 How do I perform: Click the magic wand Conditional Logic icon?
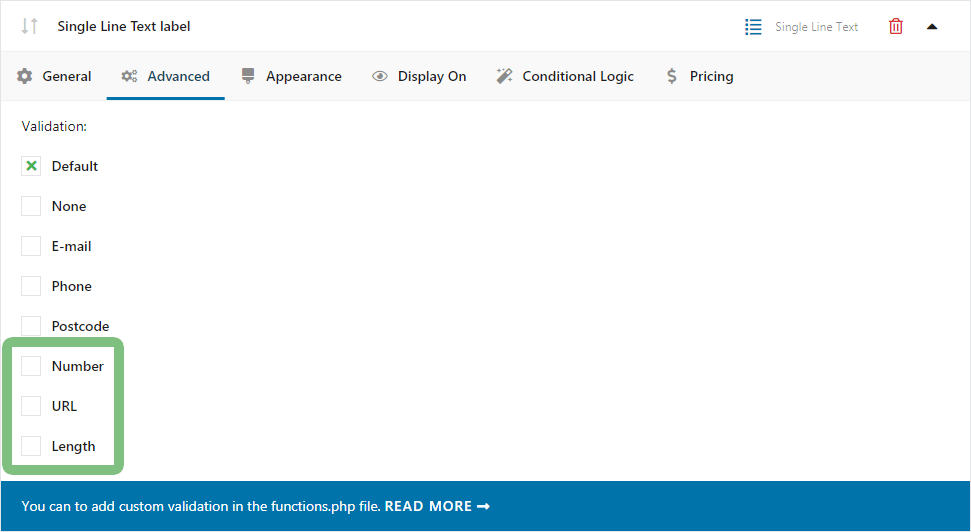(x=505, y=76)
